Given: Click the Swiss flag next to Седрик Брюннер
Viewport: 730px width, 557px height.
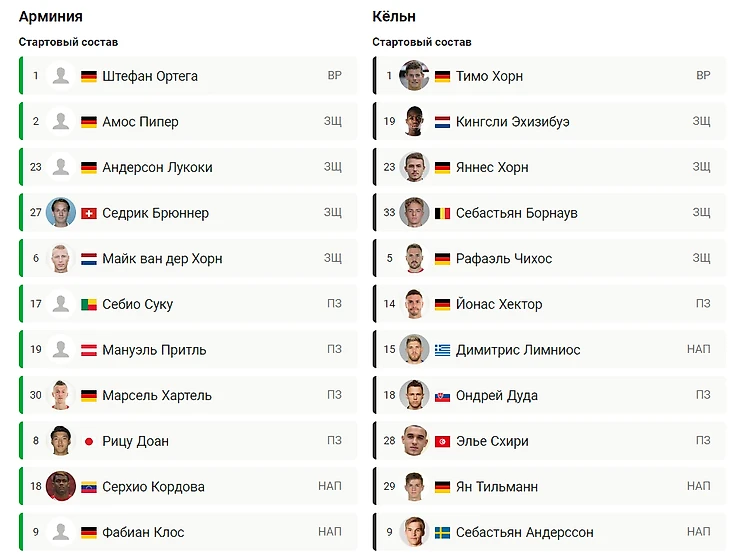Looking at the screenshot, I should [89, 213].
